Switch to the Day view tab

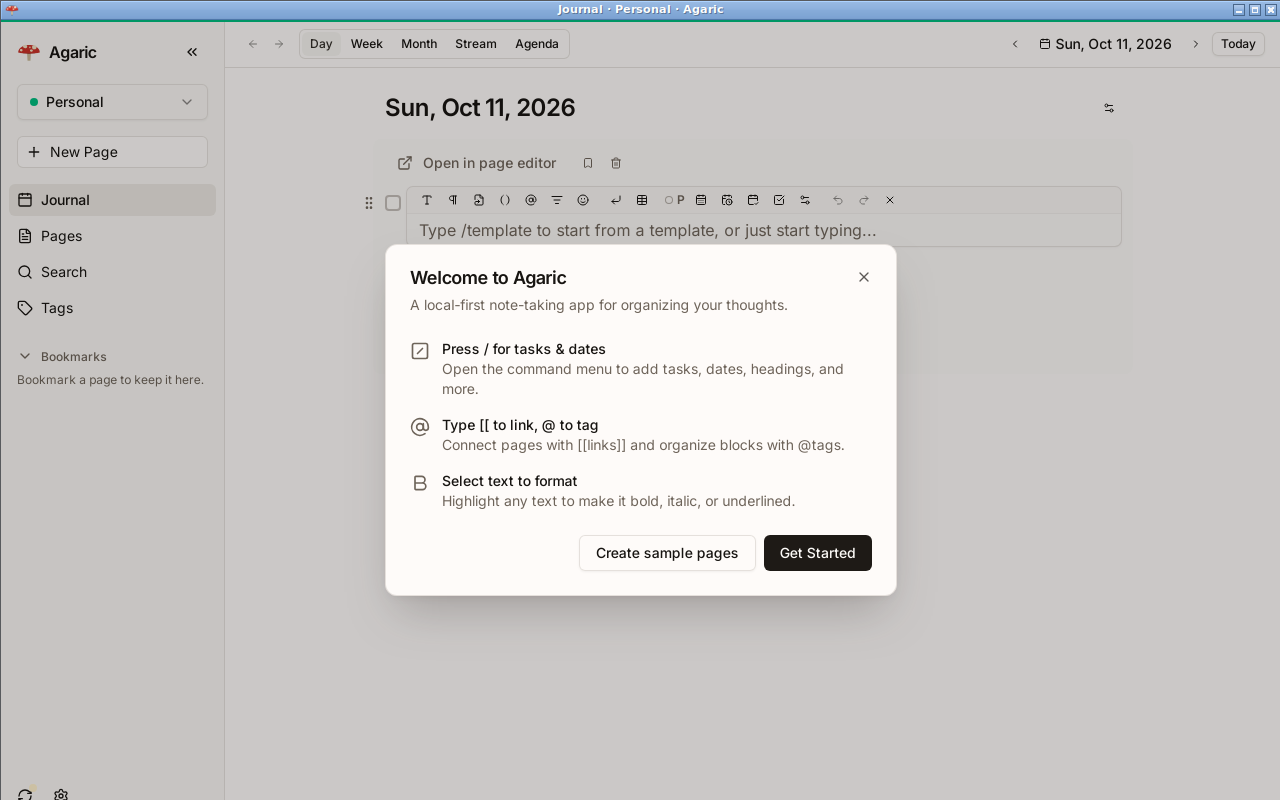(321, 44)
